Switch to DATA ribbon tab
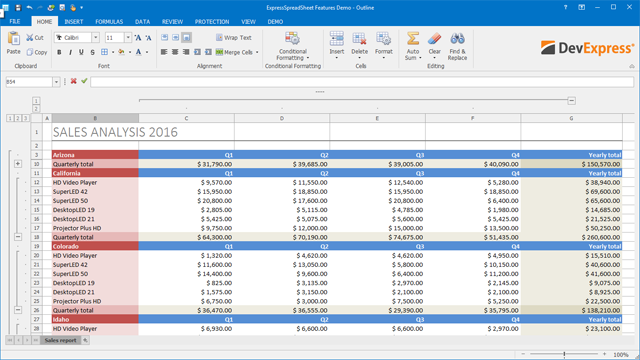The image size is (640, 360). (142, 22)
